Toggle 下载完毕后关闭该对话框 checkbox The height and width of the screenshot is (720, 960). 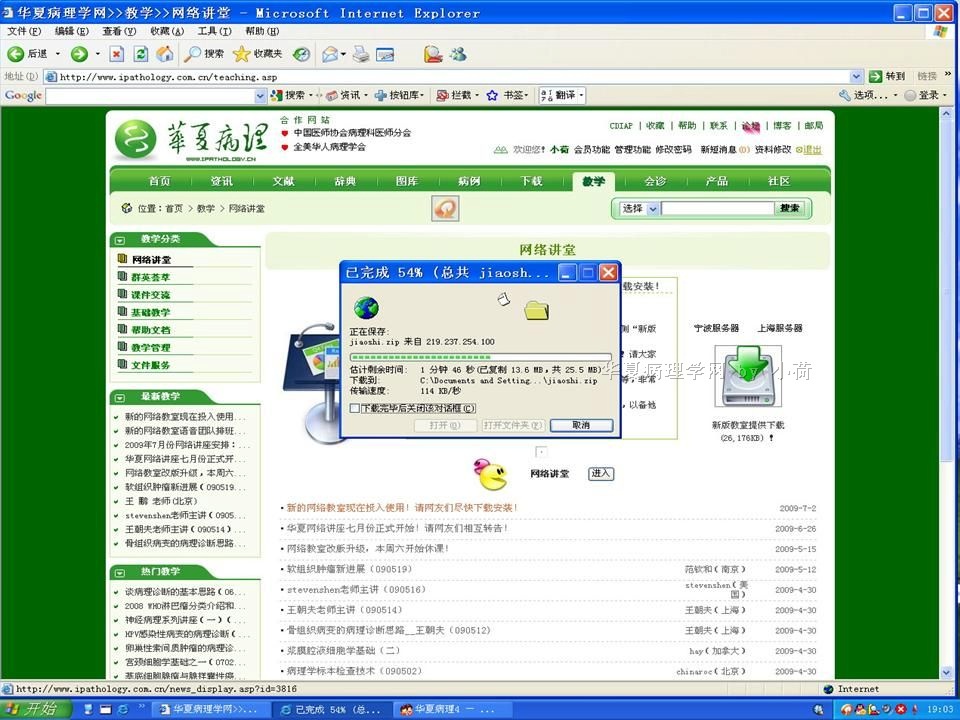354,408
